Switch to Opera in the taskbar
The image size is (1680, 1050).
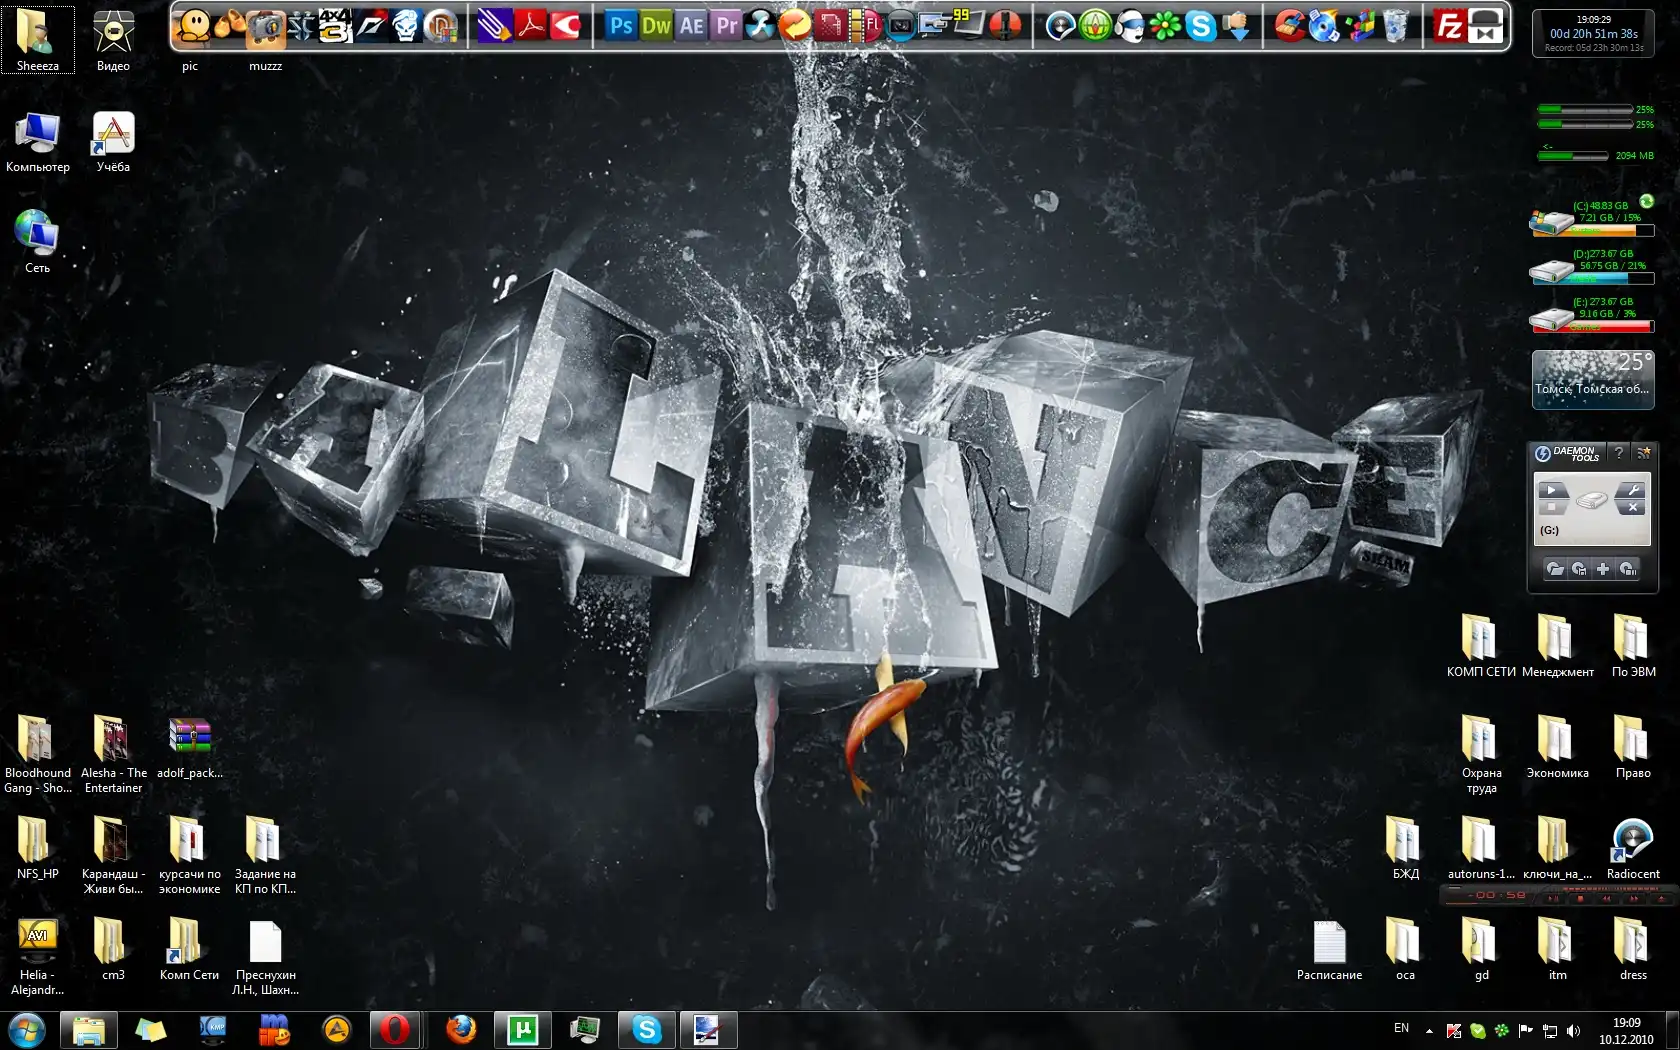coord(395,1029)
